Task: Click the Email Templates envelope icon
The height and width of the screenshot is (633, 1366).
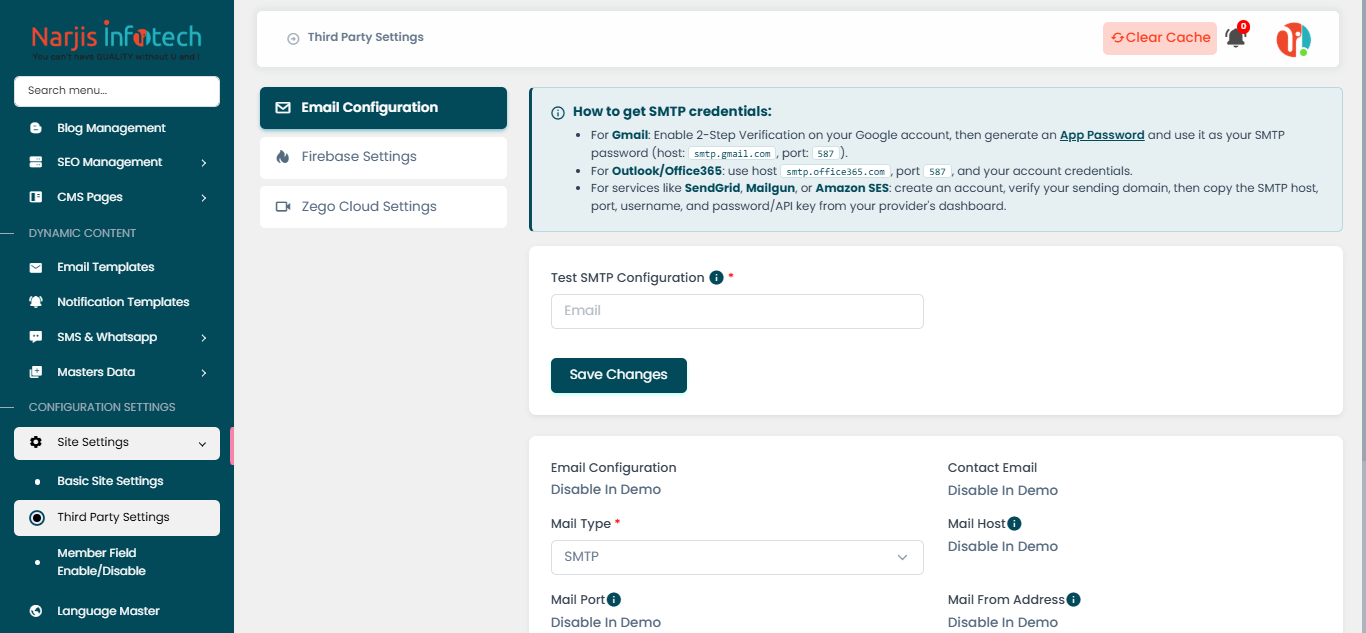Action: coord(36,267)
